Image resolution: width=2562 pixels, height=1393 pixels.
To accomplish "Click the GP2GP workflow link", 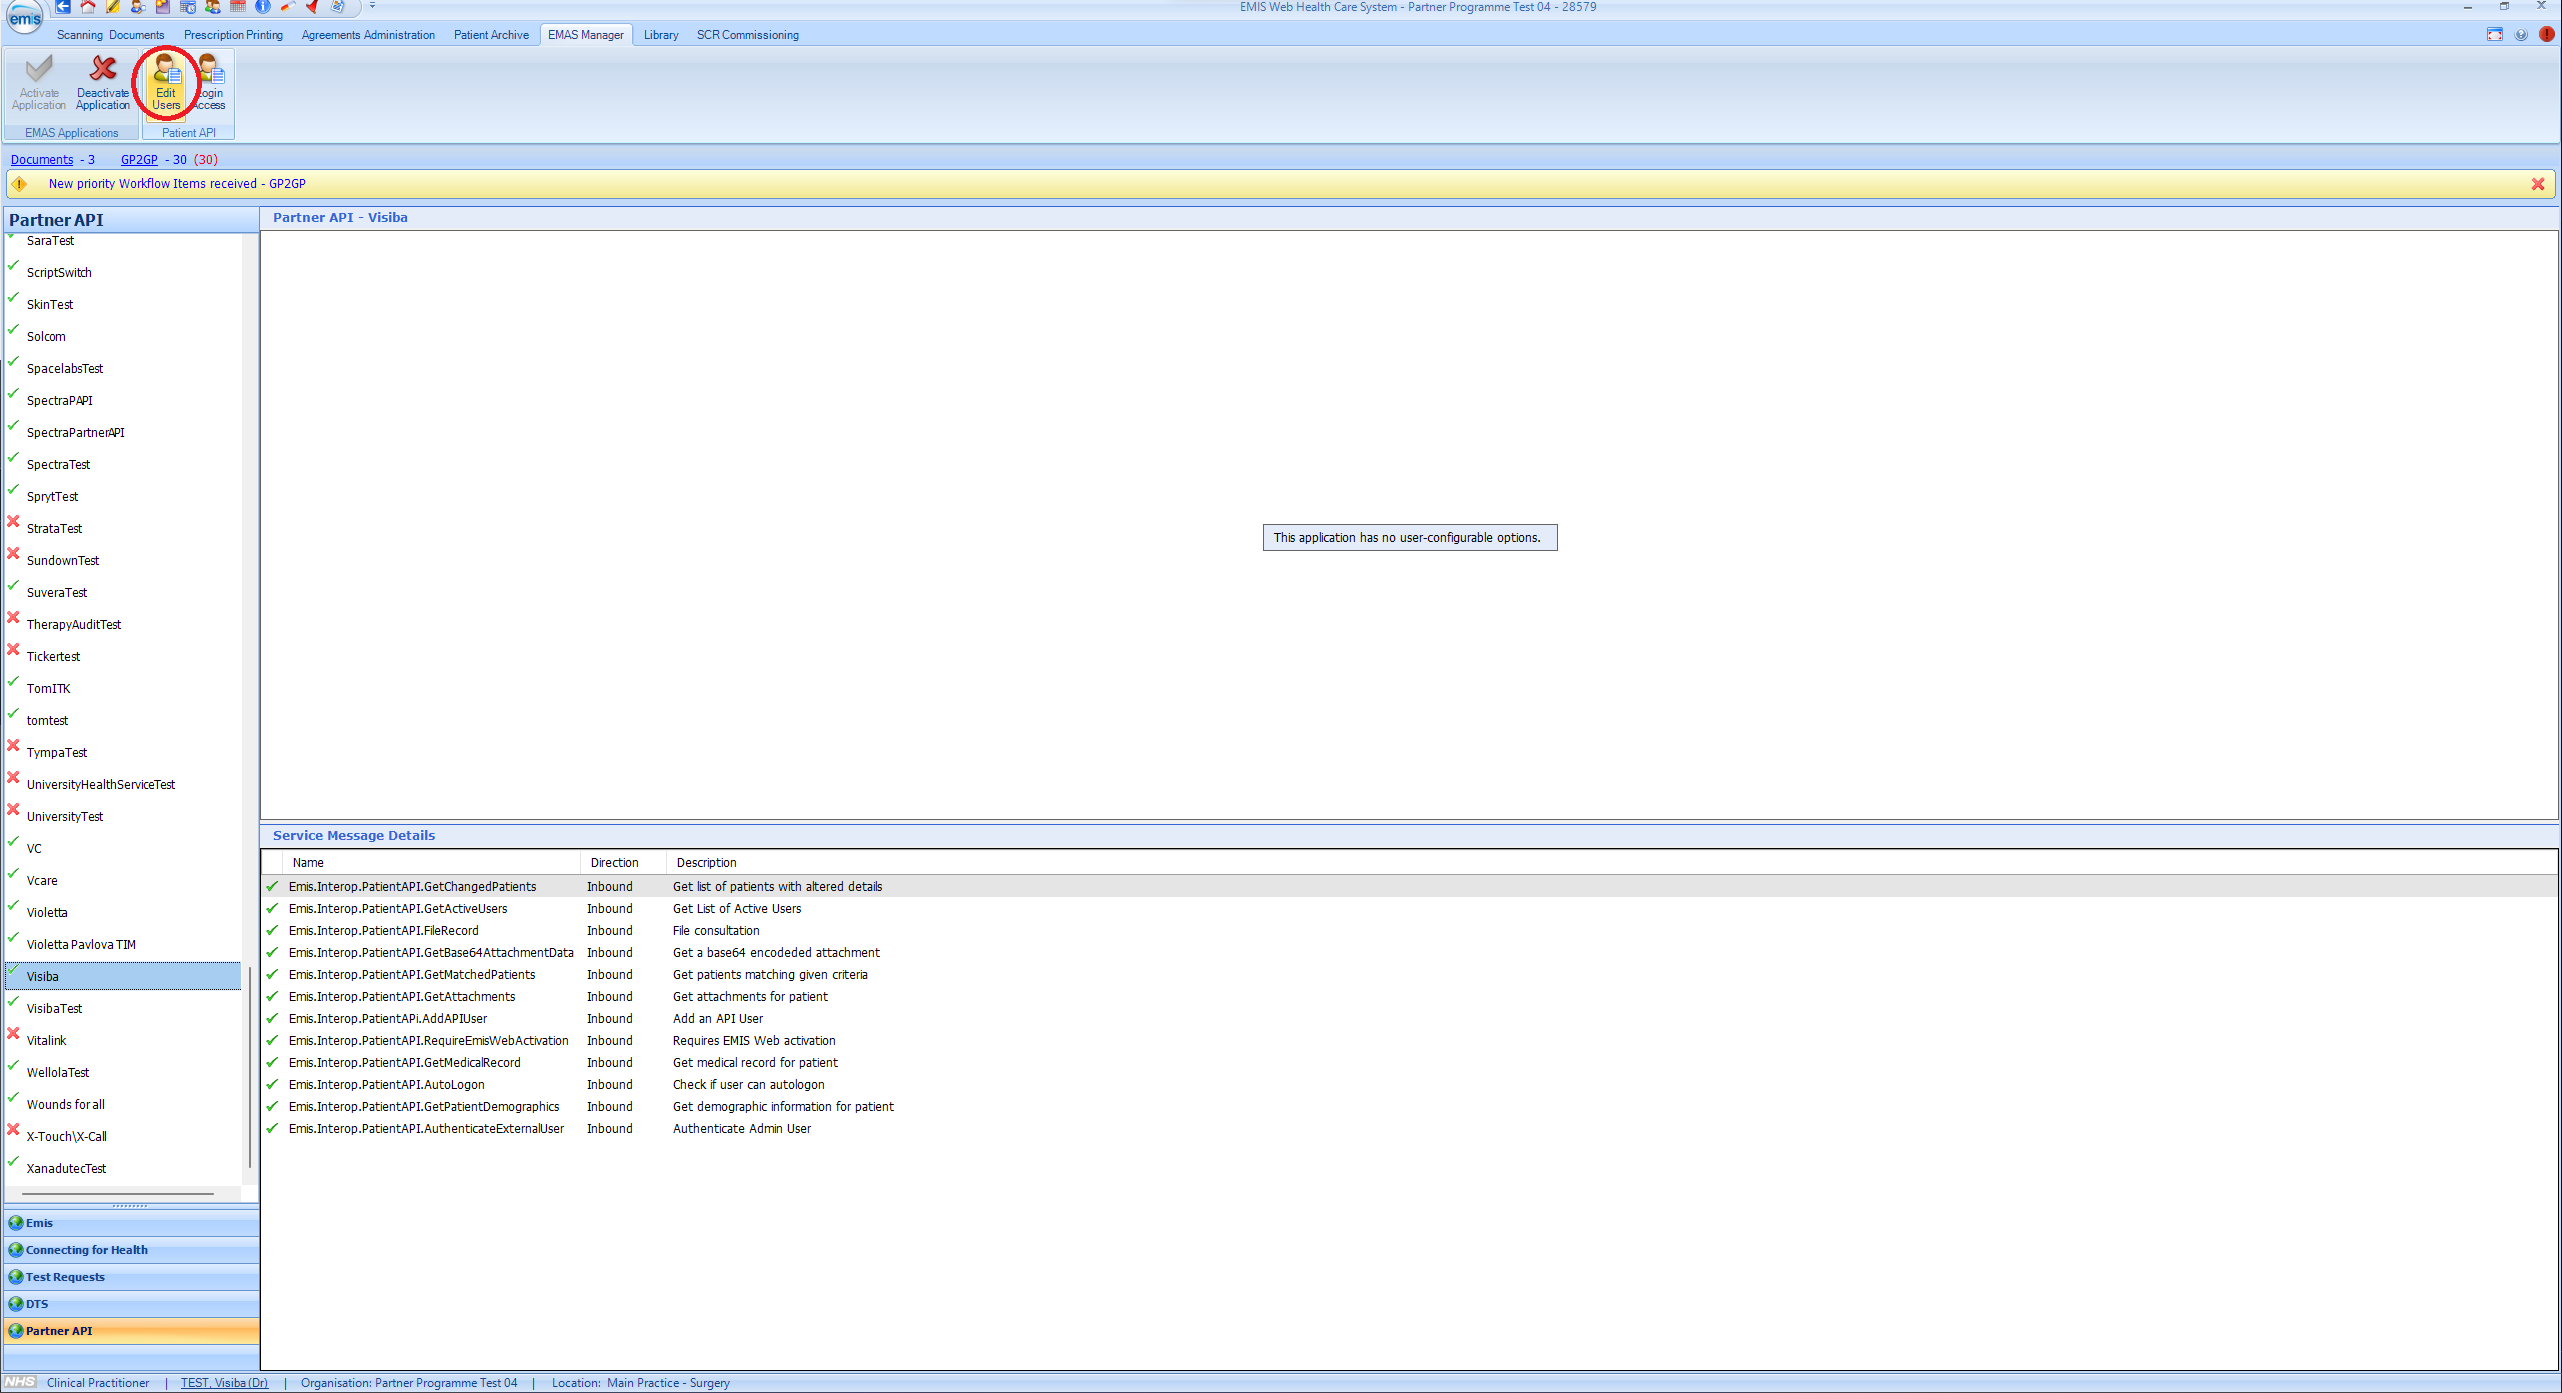I will coord(139,160).
